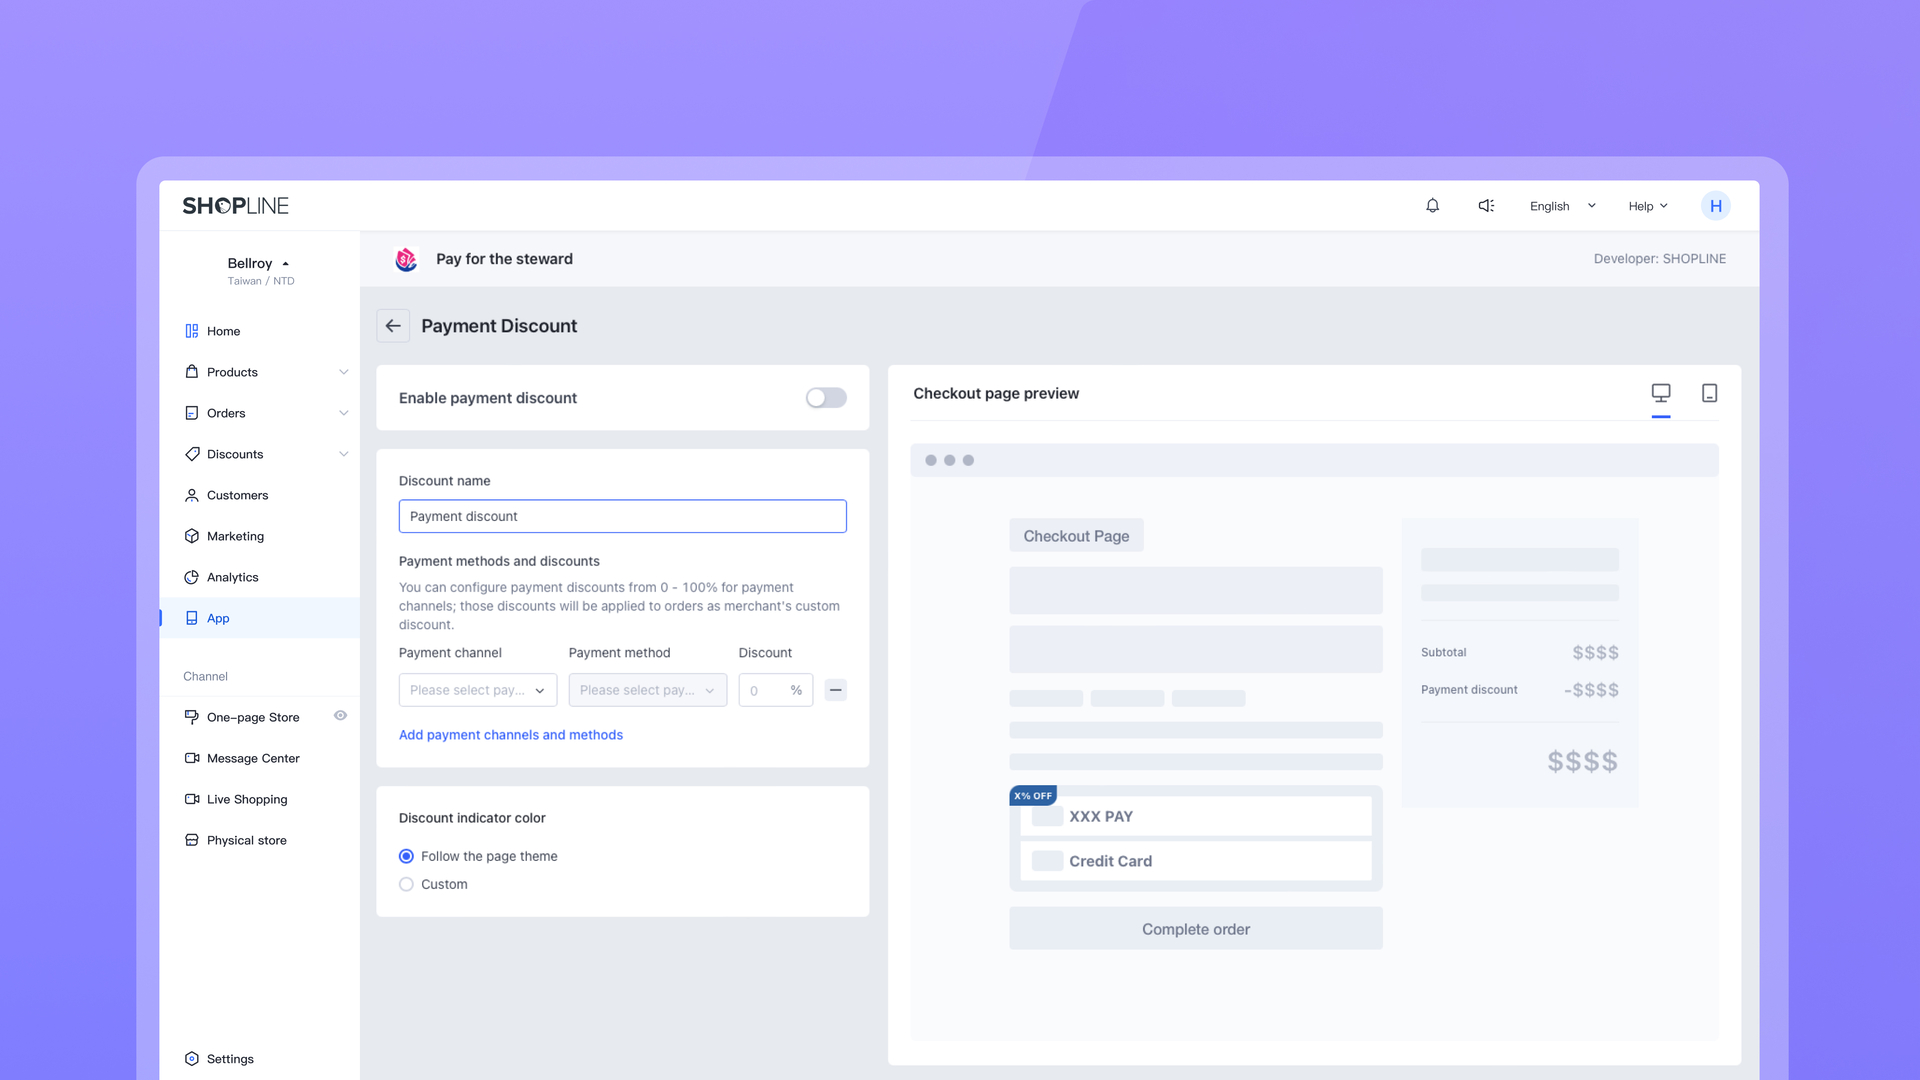Open the Payment channel dropdown

pos(477,690)
